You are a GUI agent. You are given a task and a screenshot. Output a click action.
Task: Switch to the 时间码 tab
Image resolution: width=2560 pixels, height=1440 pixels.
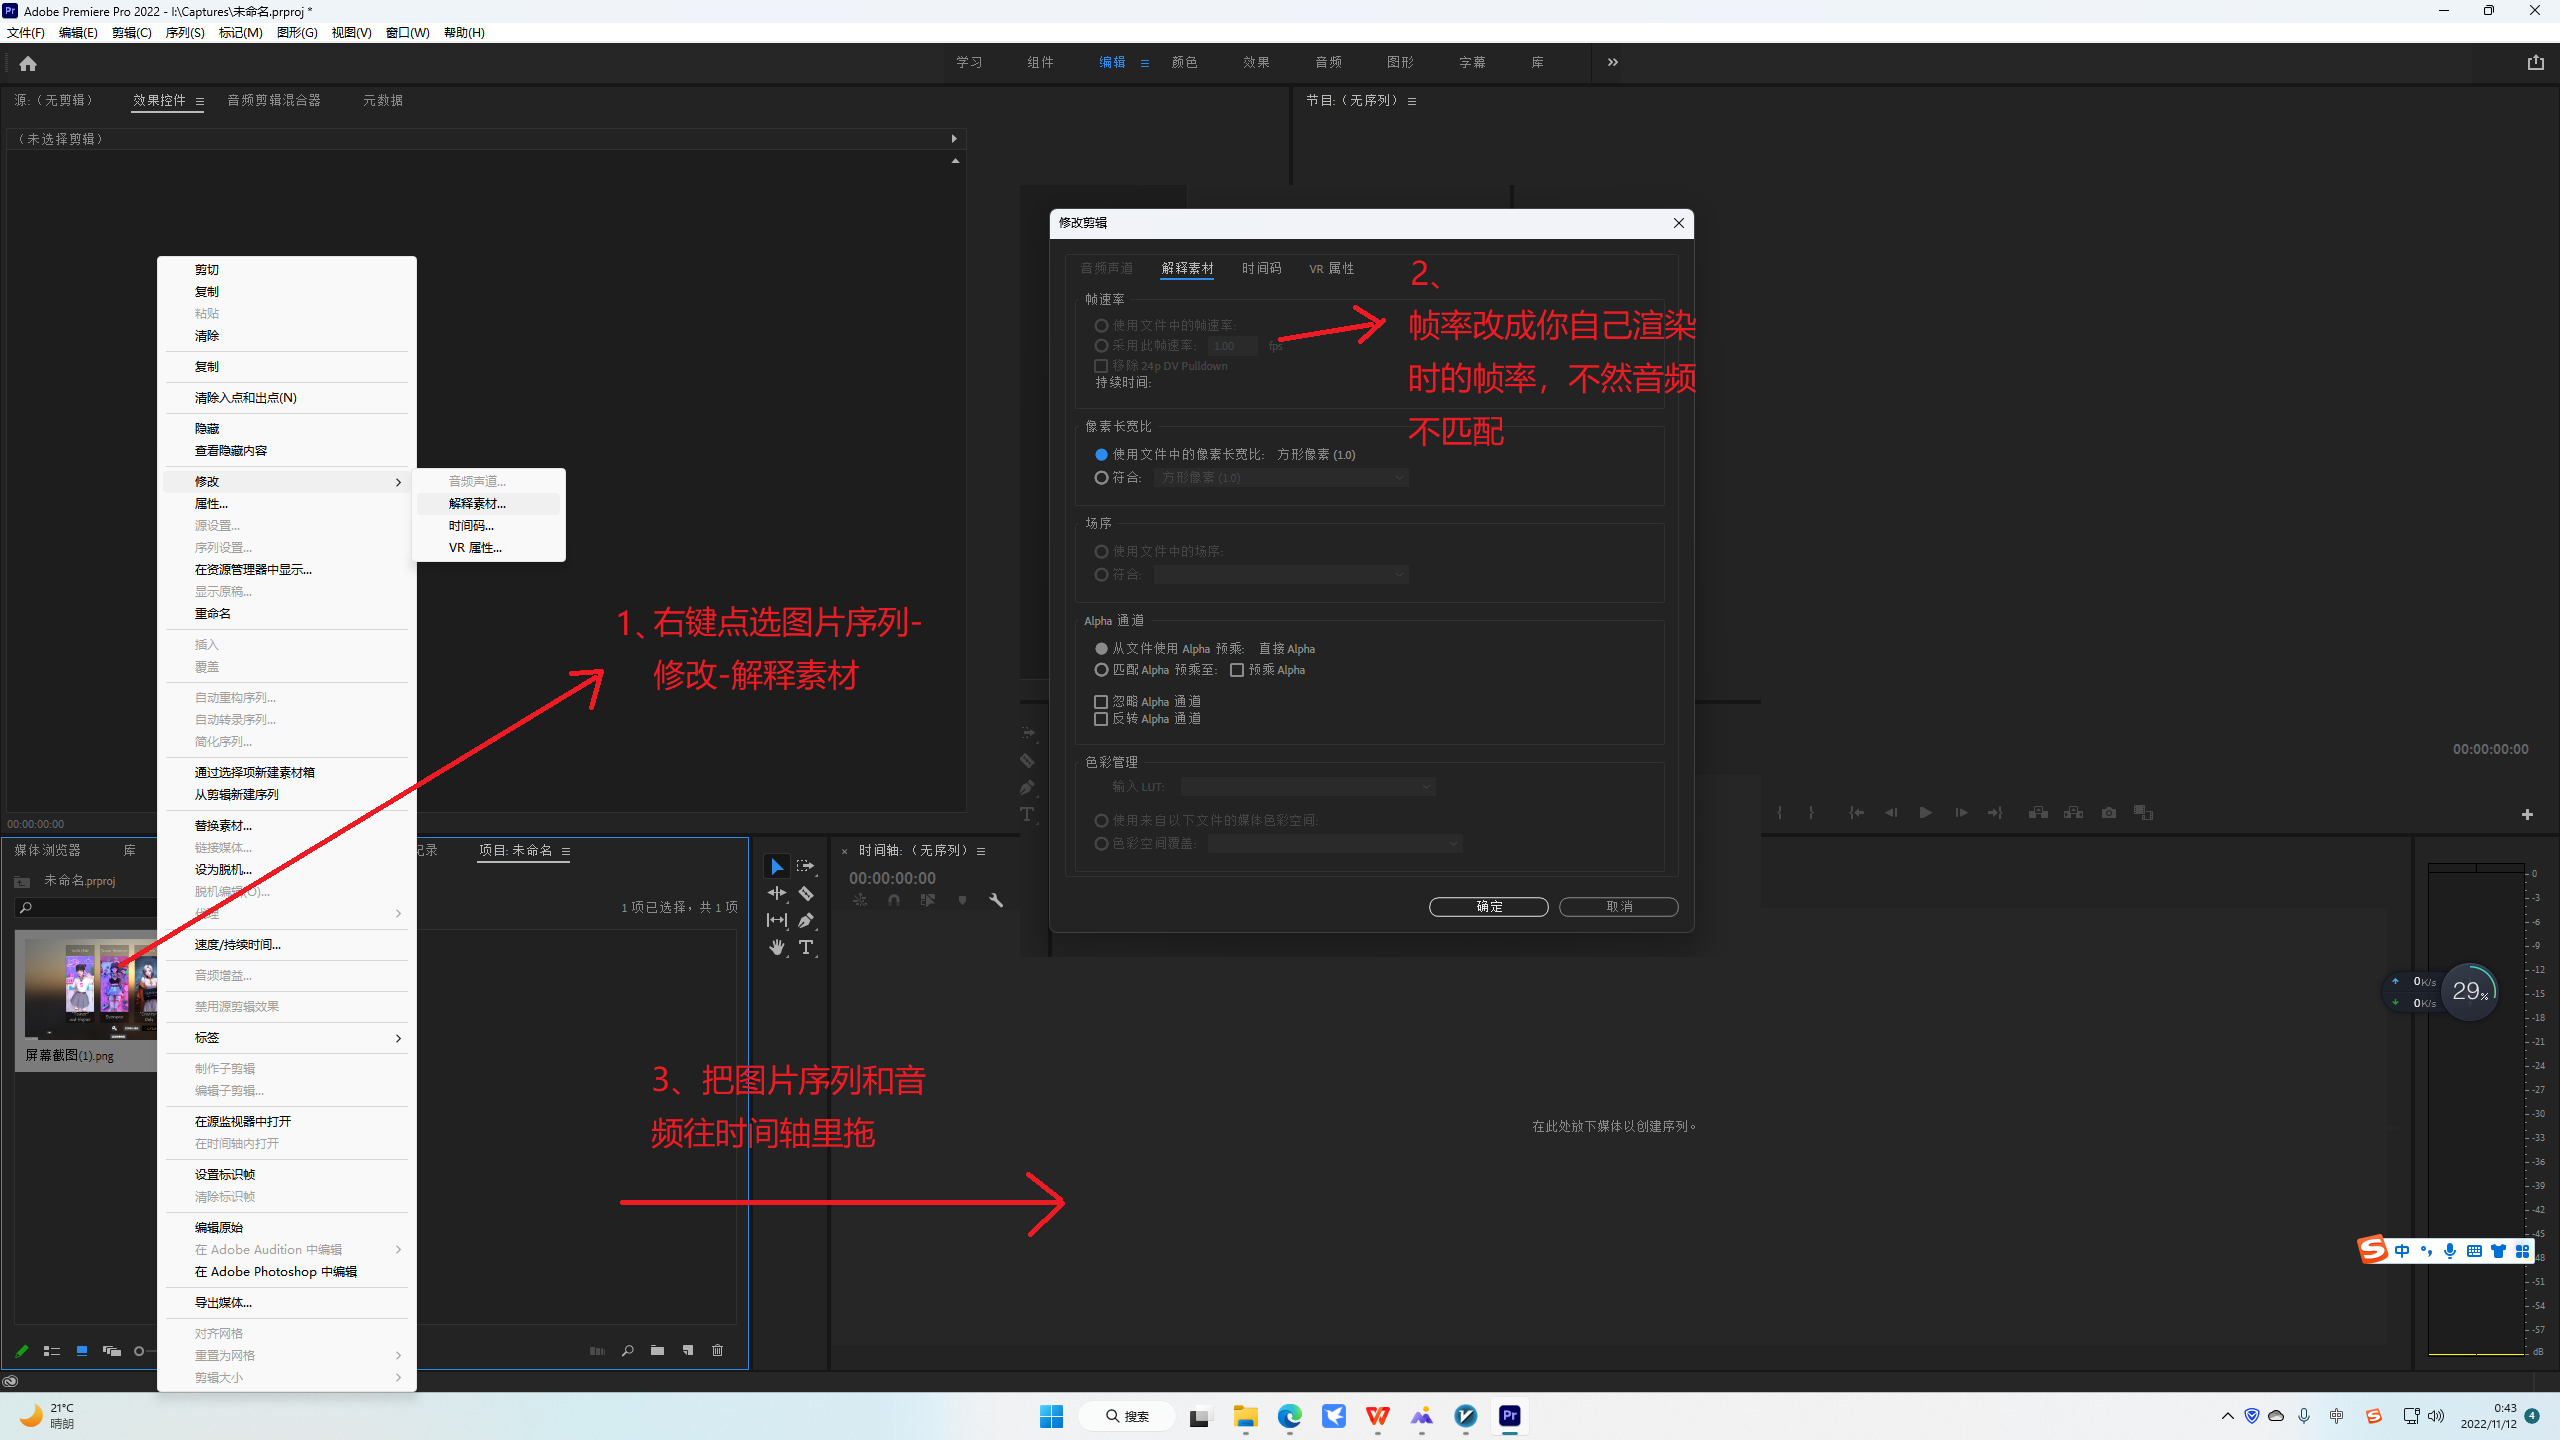coord(1261,268)
